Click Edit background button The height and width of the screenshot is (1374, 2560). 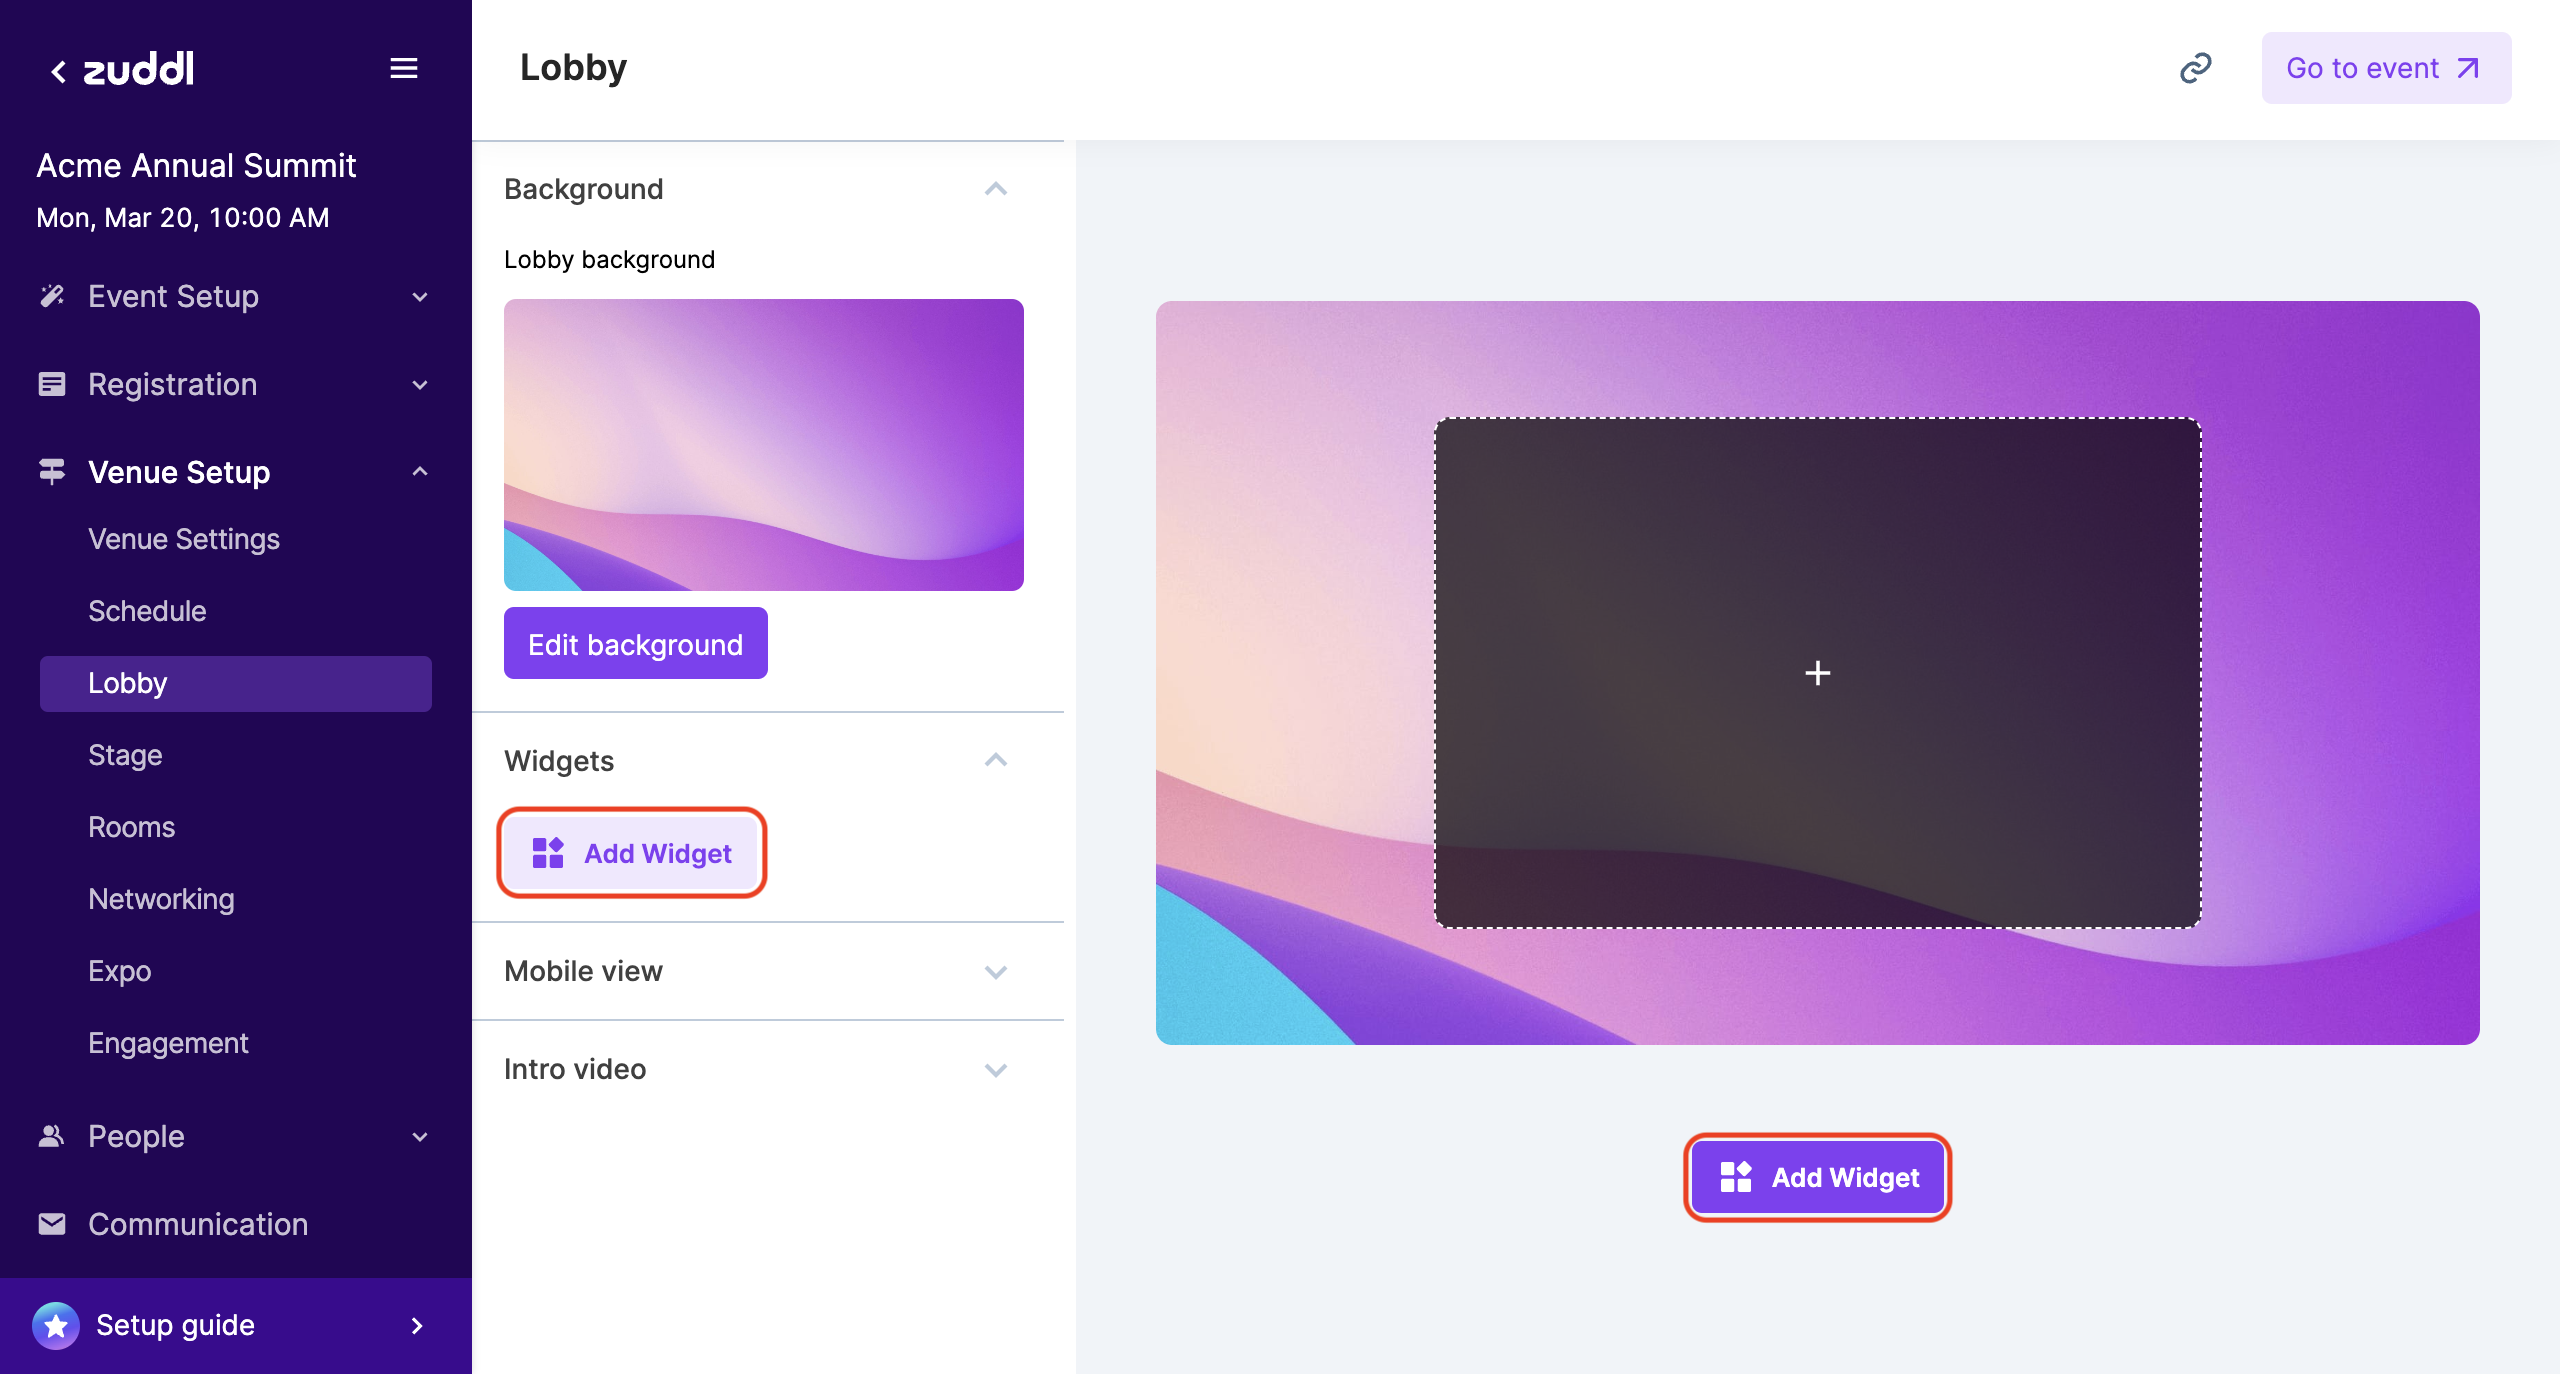635,643
